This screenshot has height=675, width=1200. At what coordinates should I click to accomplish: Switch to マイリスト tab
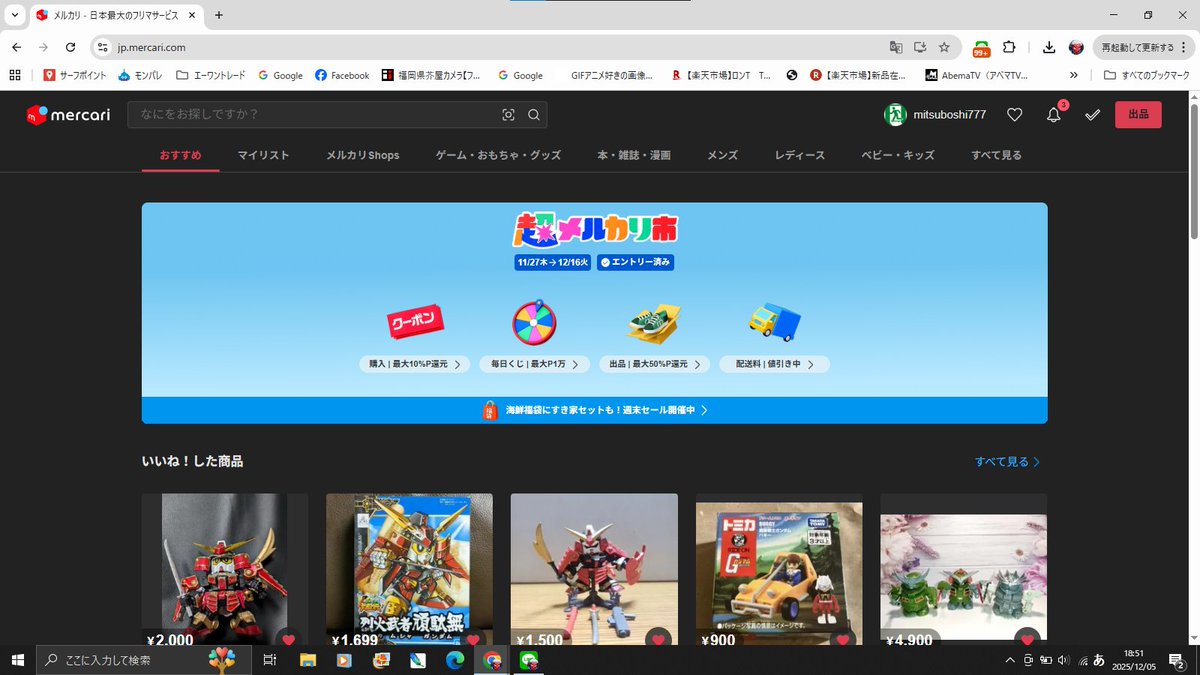[x=263, y=155]
